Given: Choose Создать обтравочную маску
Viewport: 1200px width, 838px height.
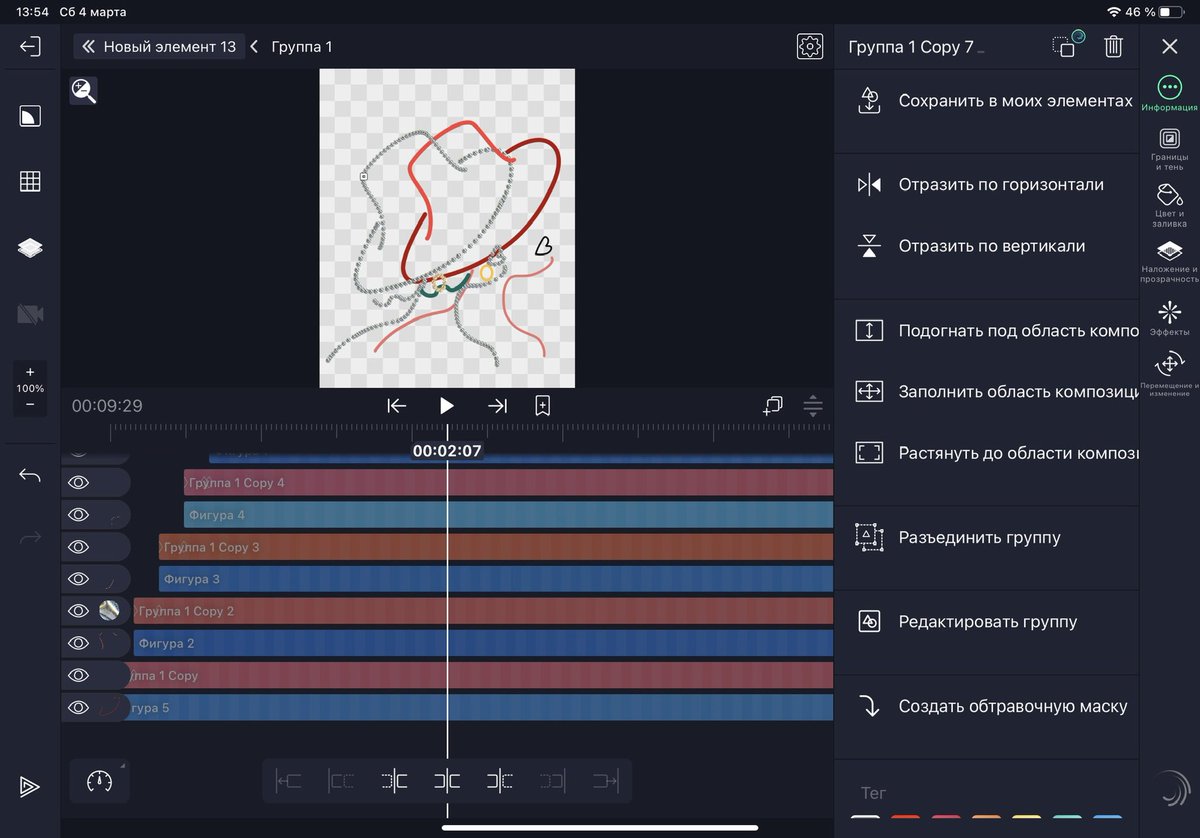Looking at the screenshot, I should pos(987,706).
